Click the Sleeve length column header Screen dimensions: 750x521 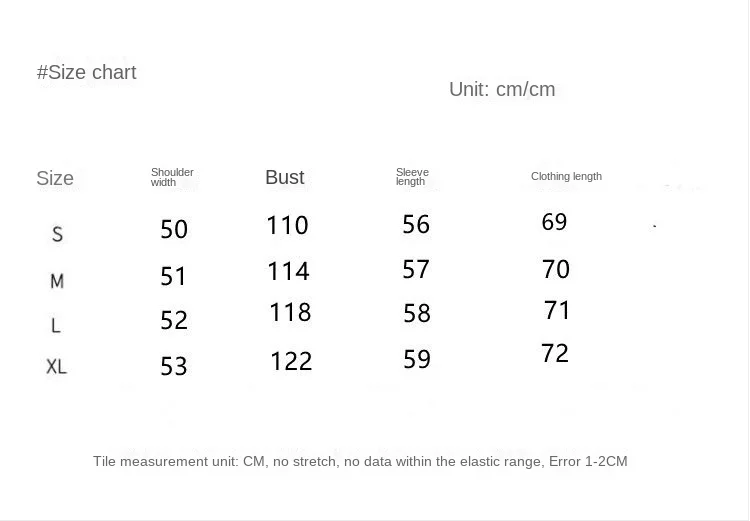coord(412,177)
